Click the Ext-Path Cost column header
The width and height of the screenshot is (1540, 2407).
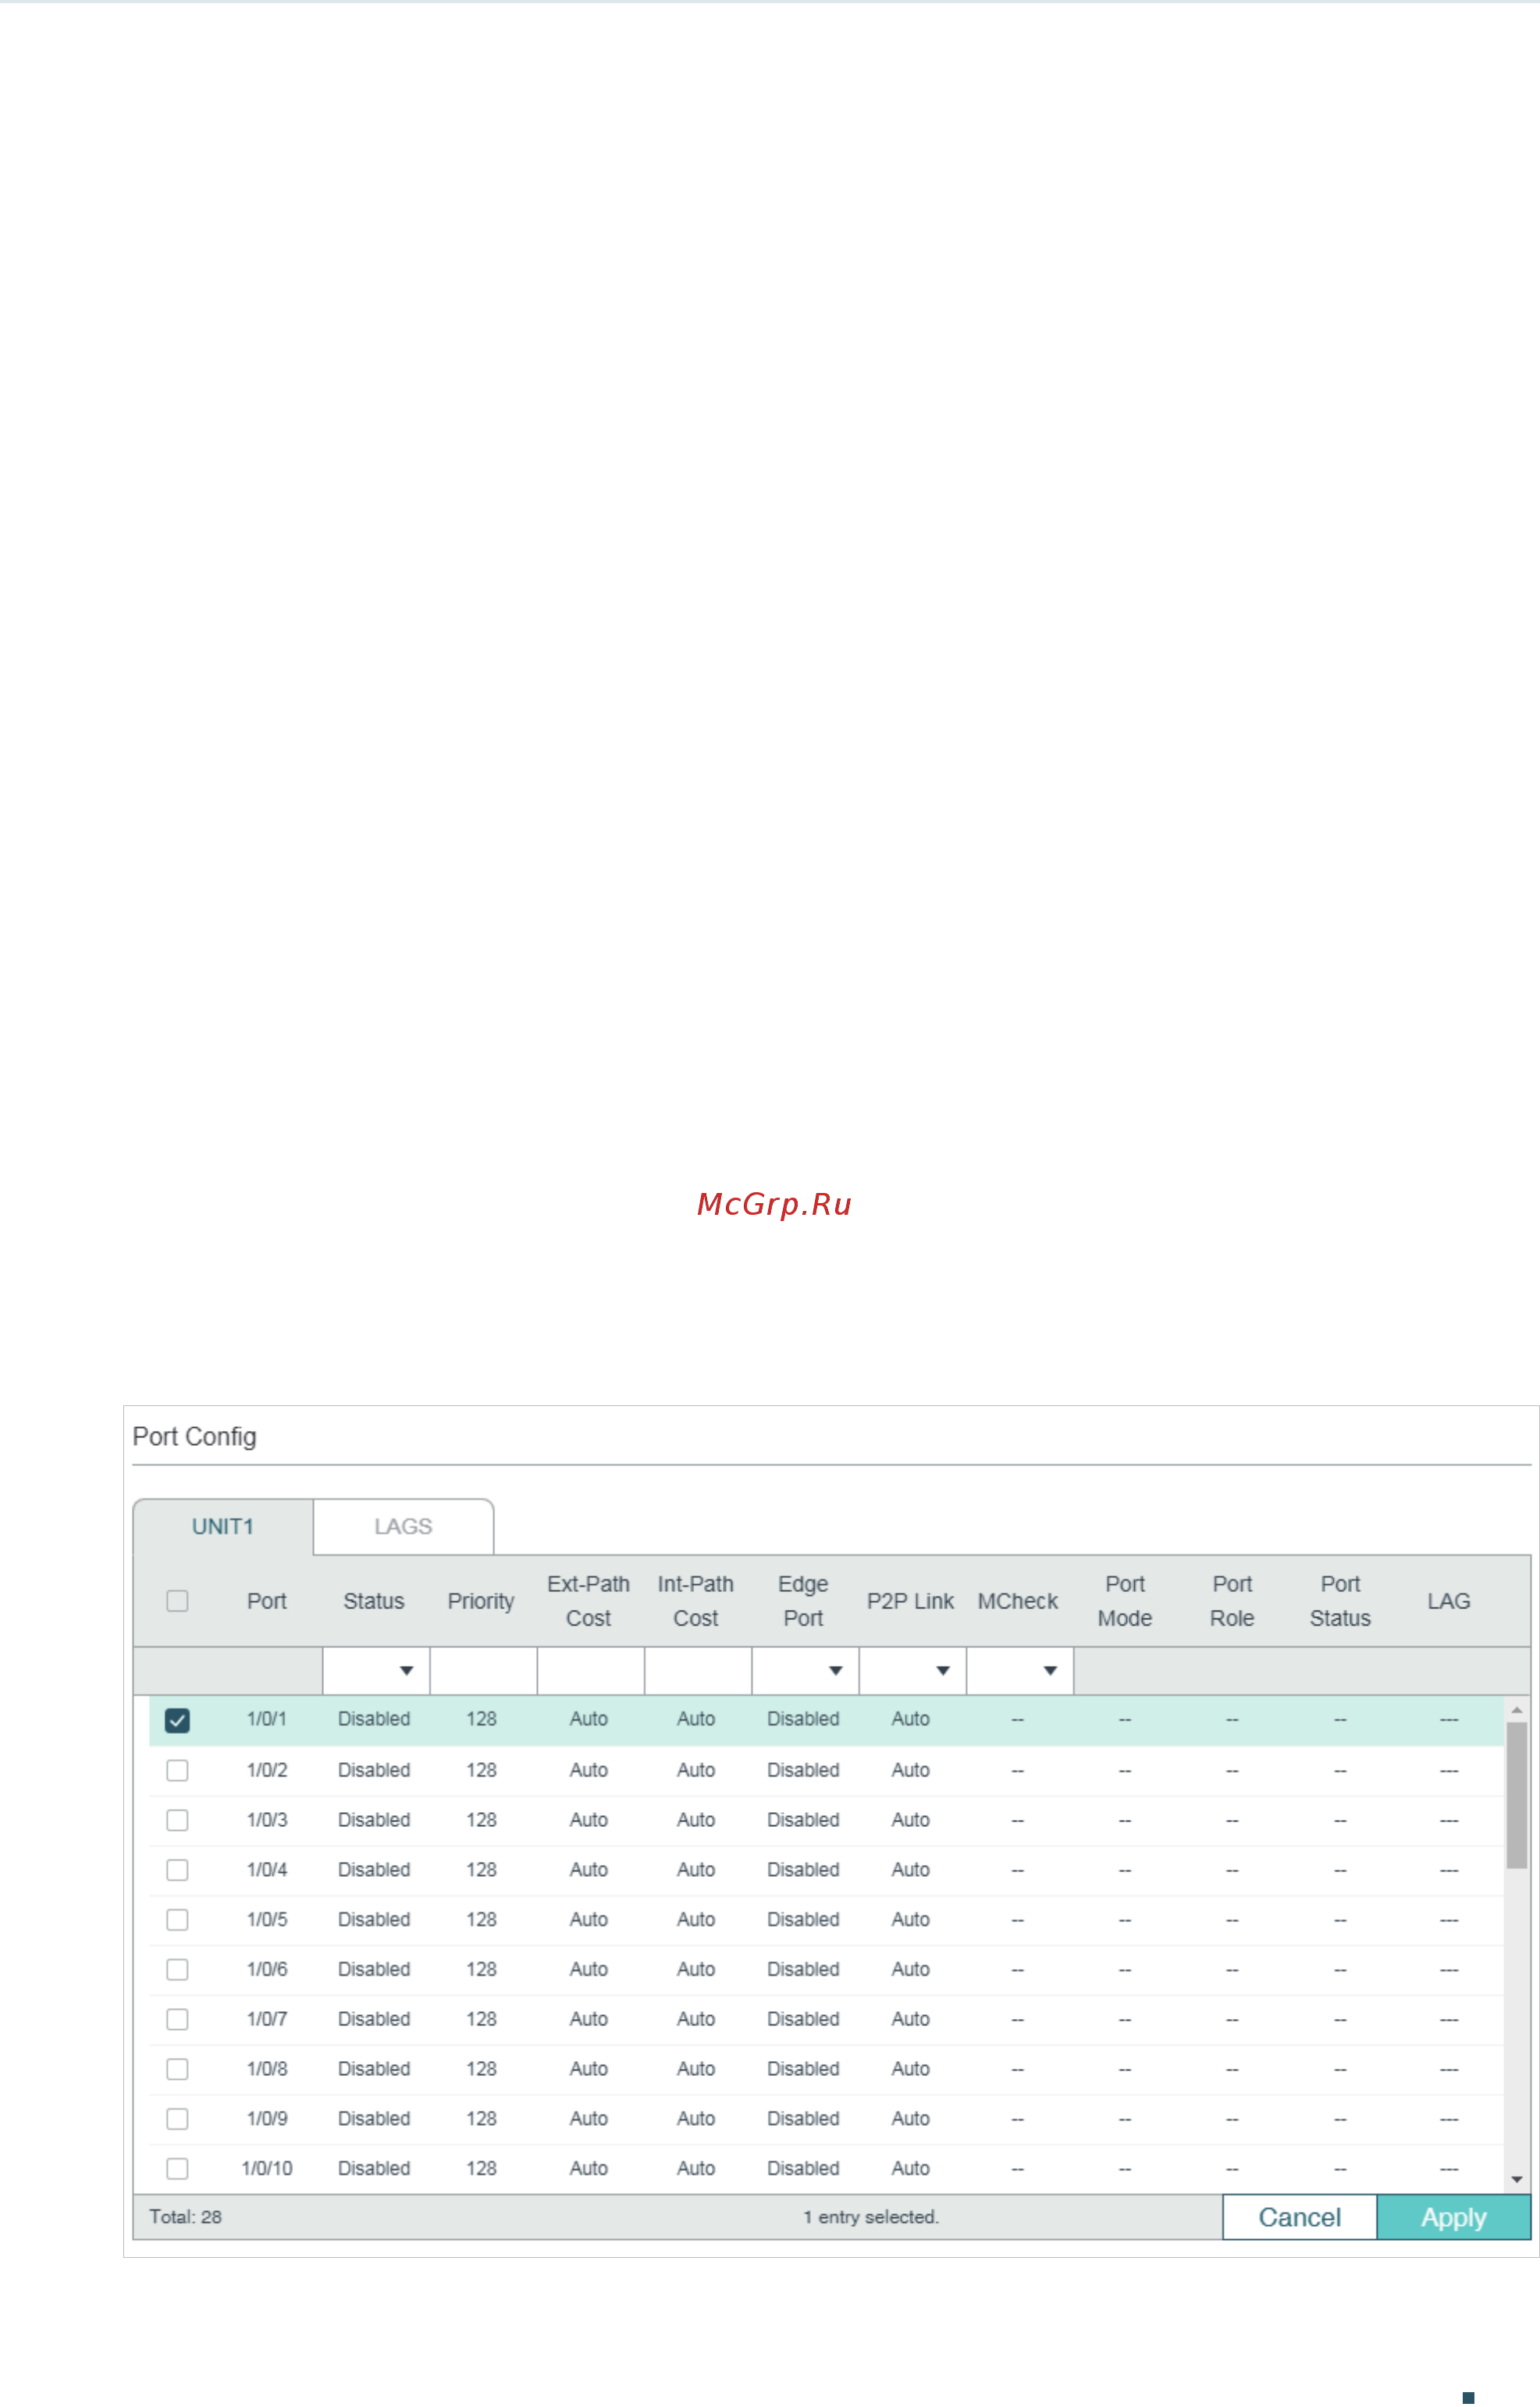(589, 1602)
